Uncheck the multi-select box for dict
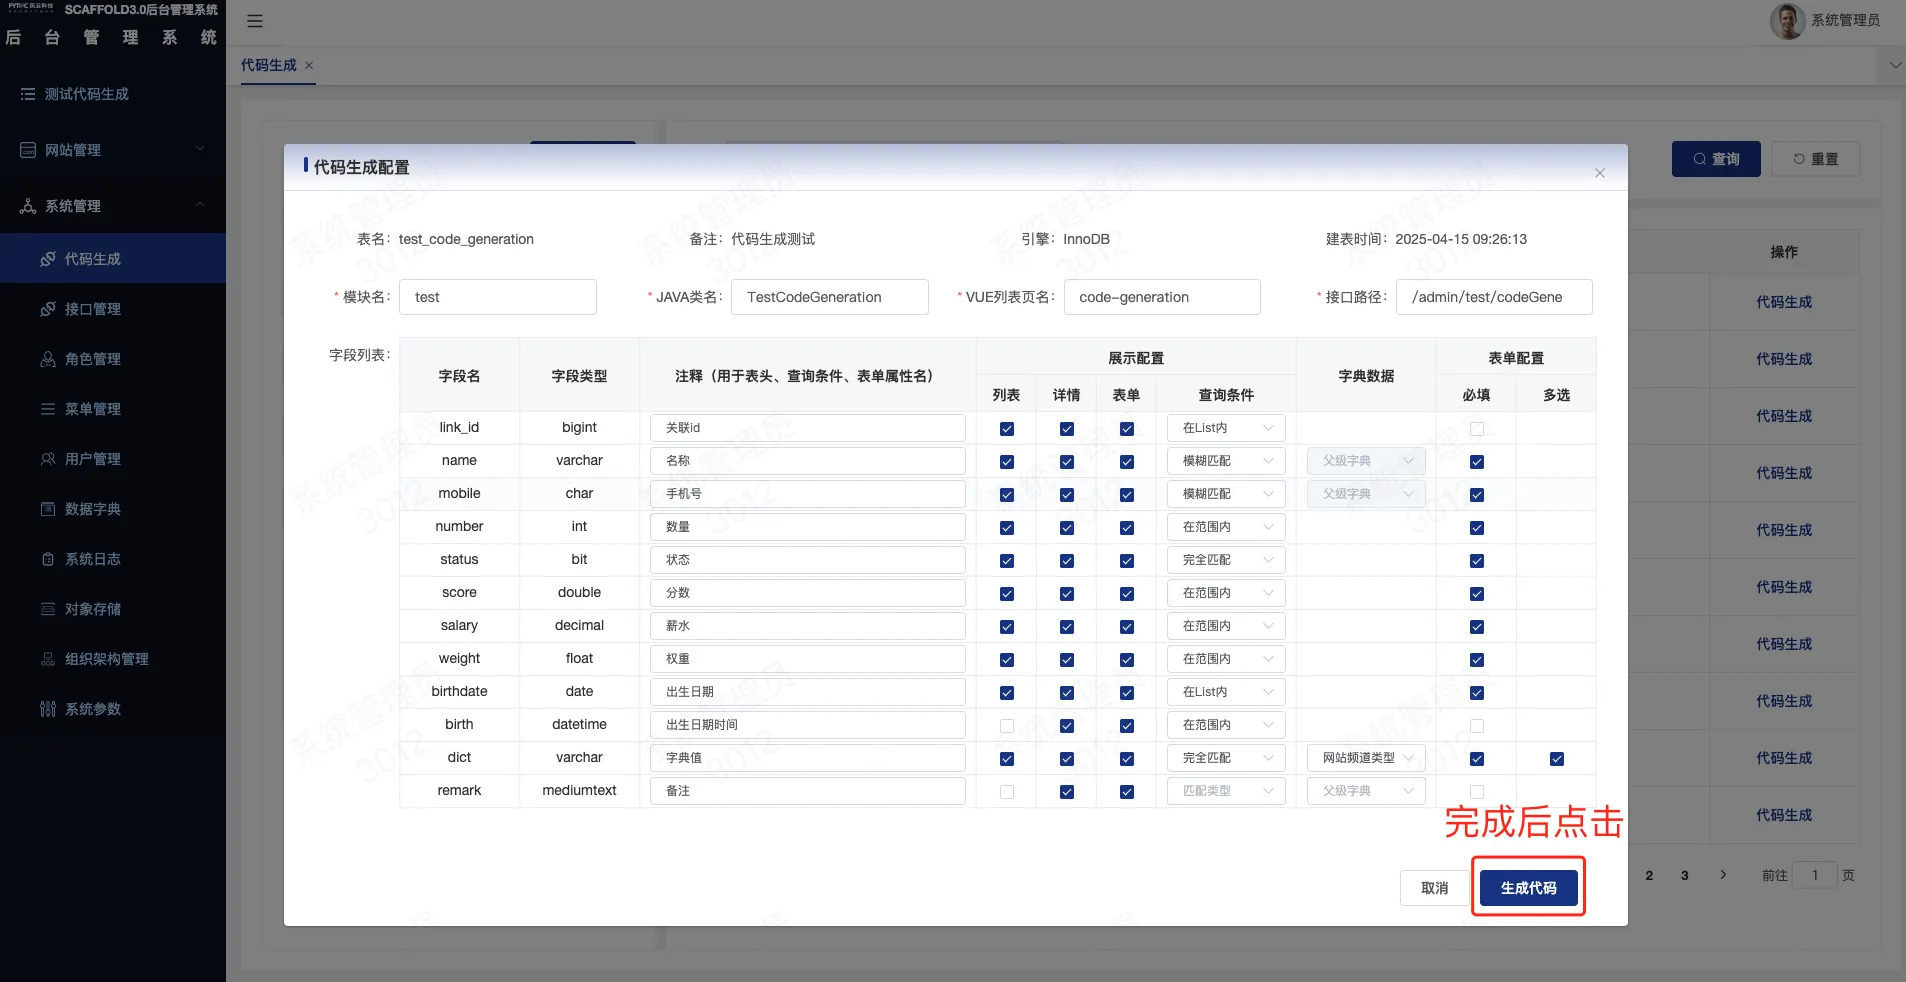The width and height of the screenshot is (1906, 982). 1556,758
